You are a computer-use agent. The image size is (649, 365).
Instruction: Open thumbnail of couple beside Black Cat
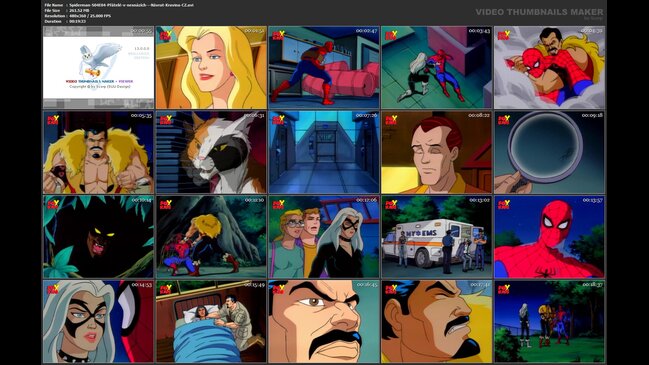coord(324,237)
